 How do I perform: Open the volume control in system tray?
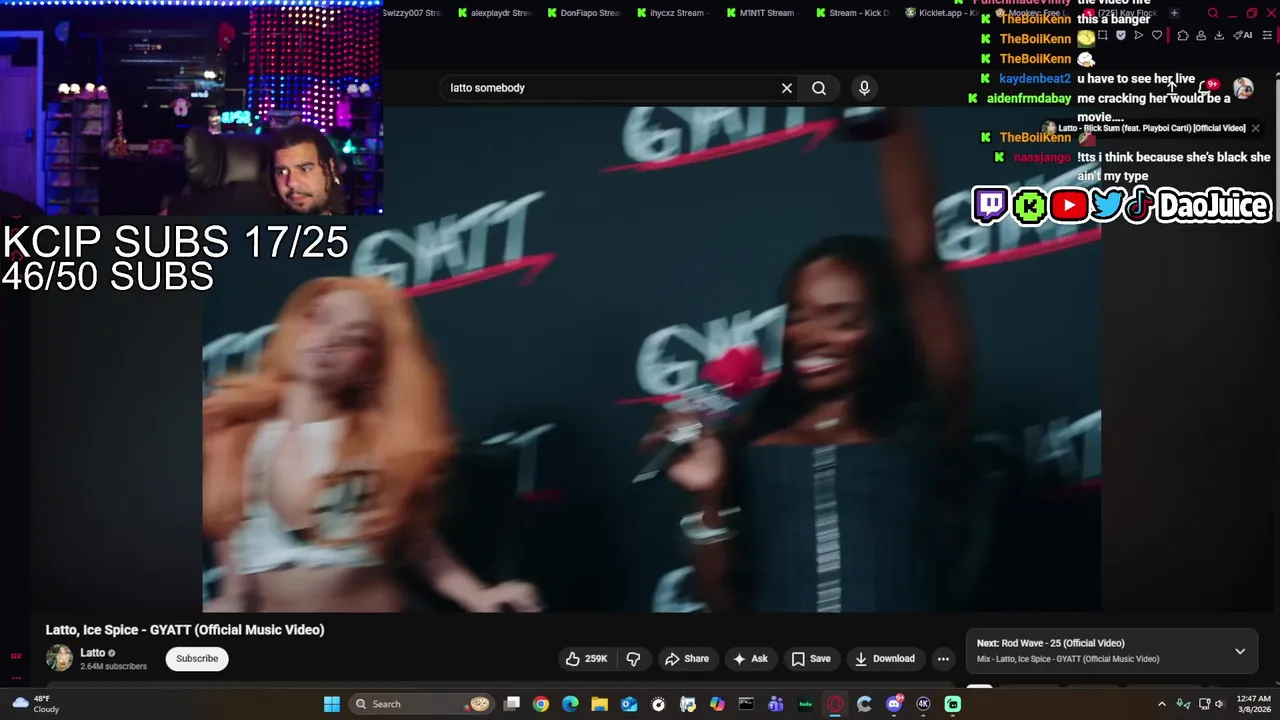1219,704
